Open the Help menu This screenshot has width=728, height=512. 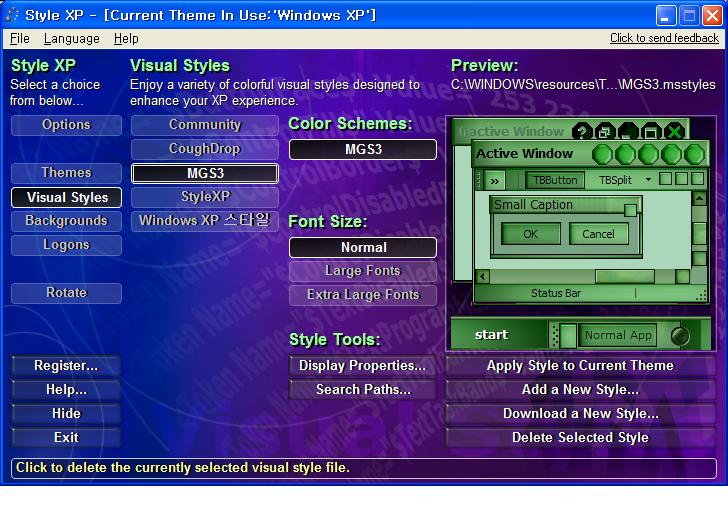[x=126, y=38]
